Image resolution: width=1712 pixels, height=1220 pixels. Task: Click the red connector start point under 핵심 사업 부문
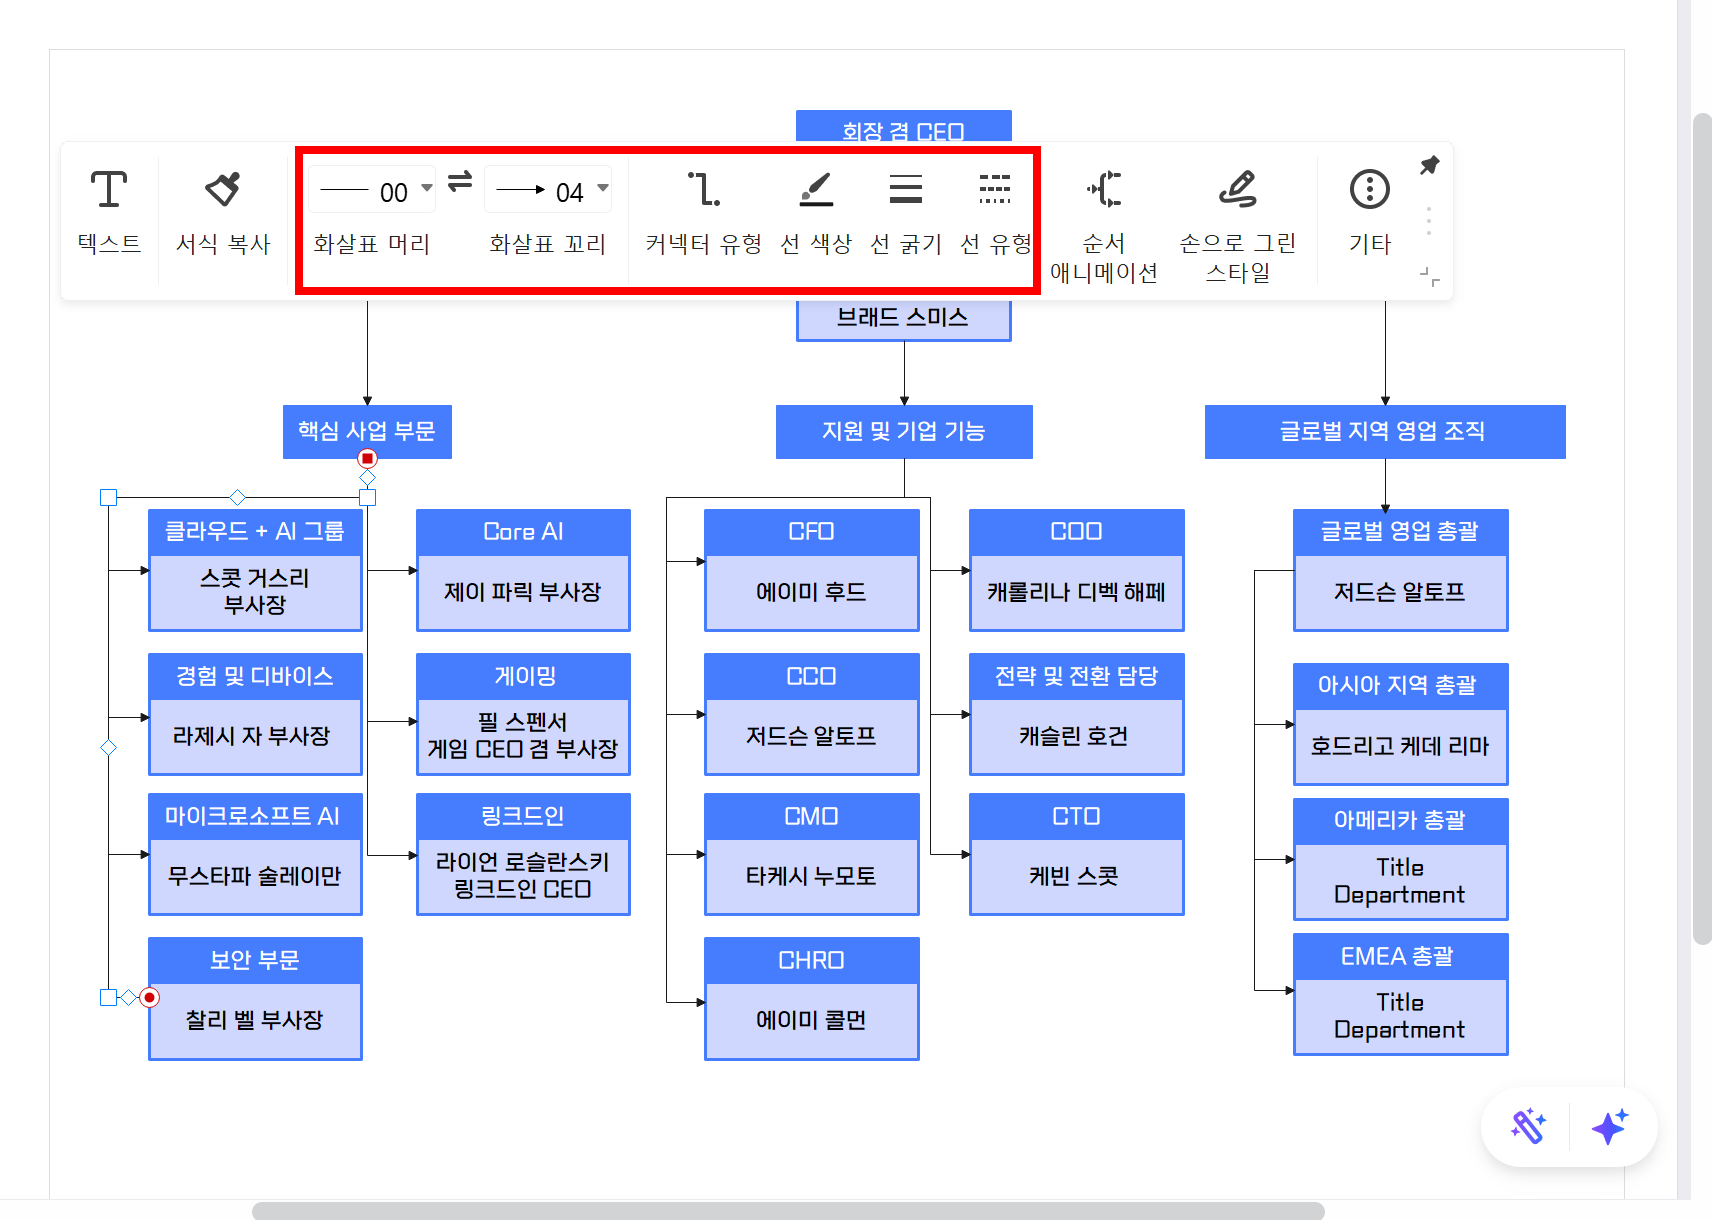[367, 458]
